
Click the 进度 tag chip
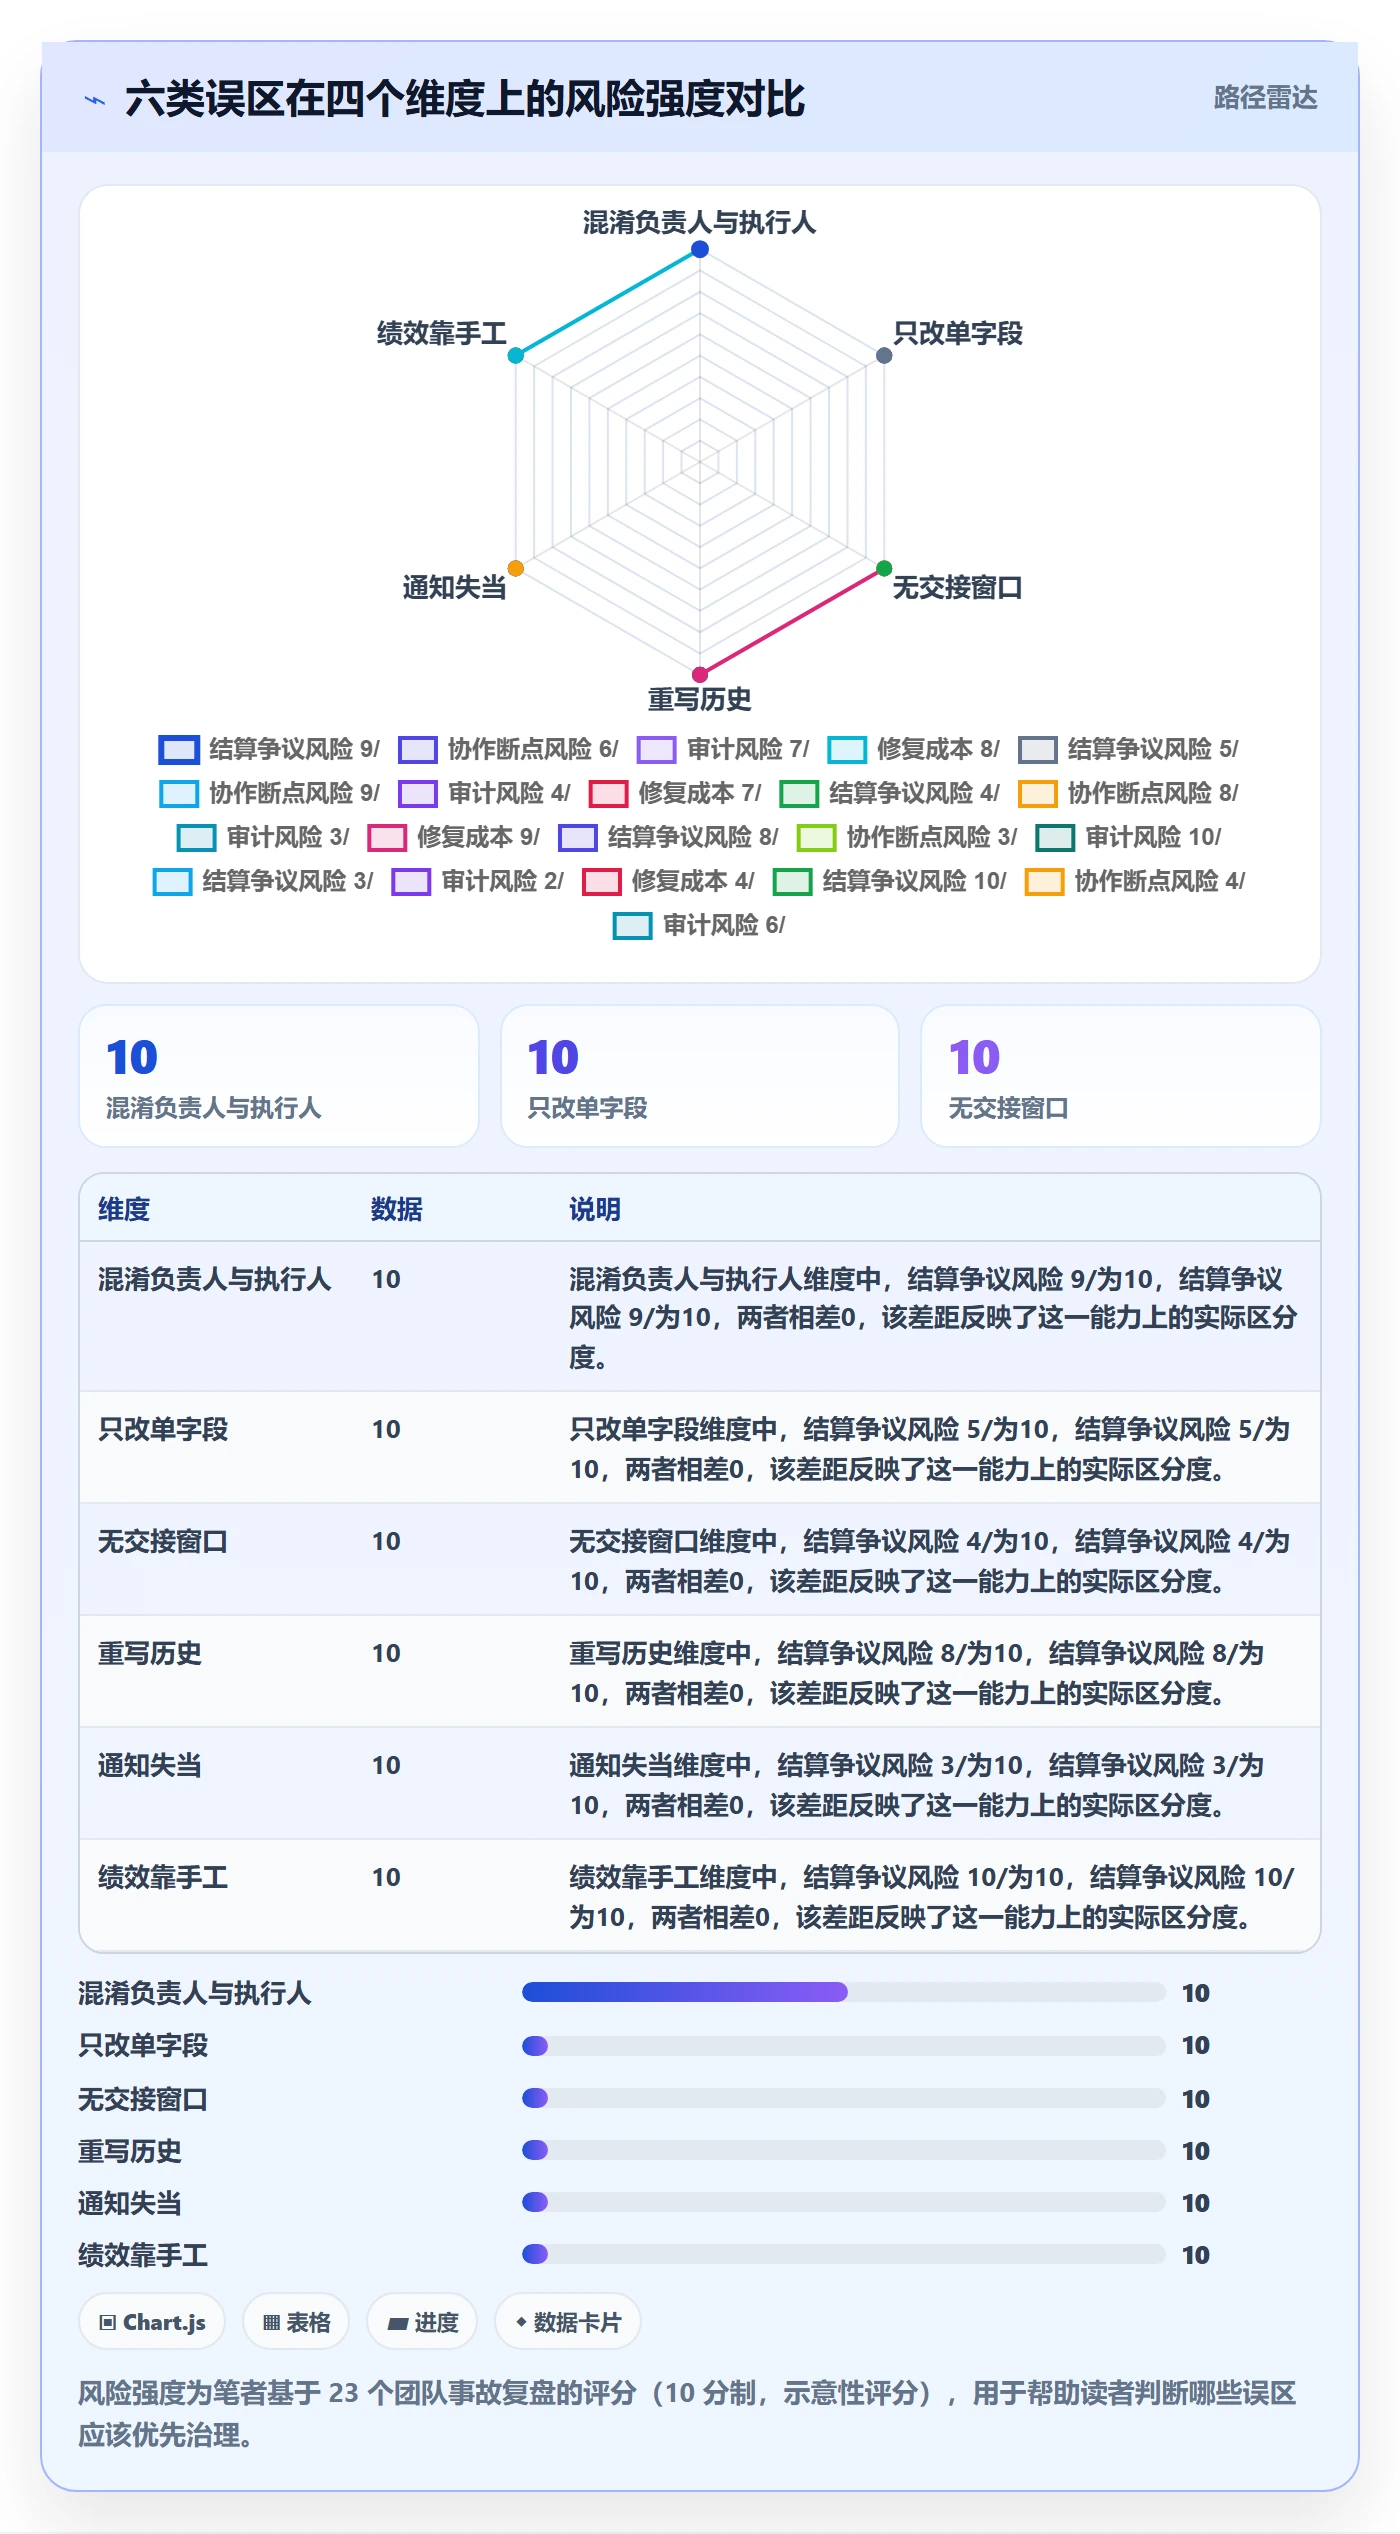(422, 2322)
